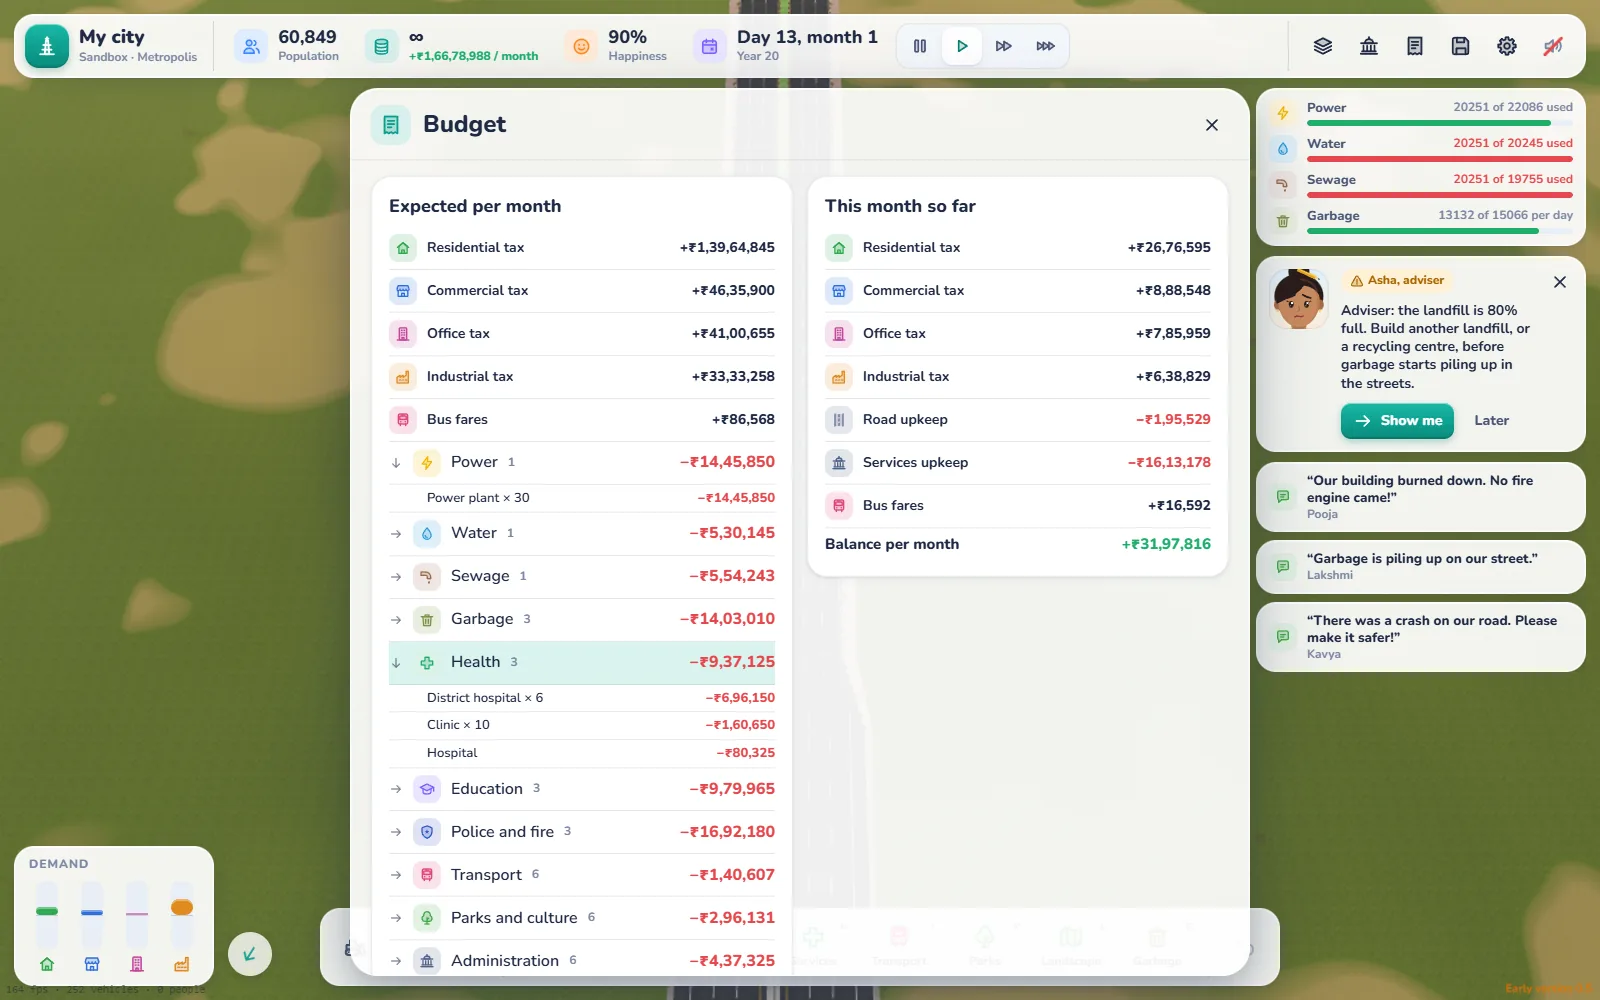Select the industrial demand factory icon
The width and height of the screenshot is (1600, 1000).
point(181,964)
